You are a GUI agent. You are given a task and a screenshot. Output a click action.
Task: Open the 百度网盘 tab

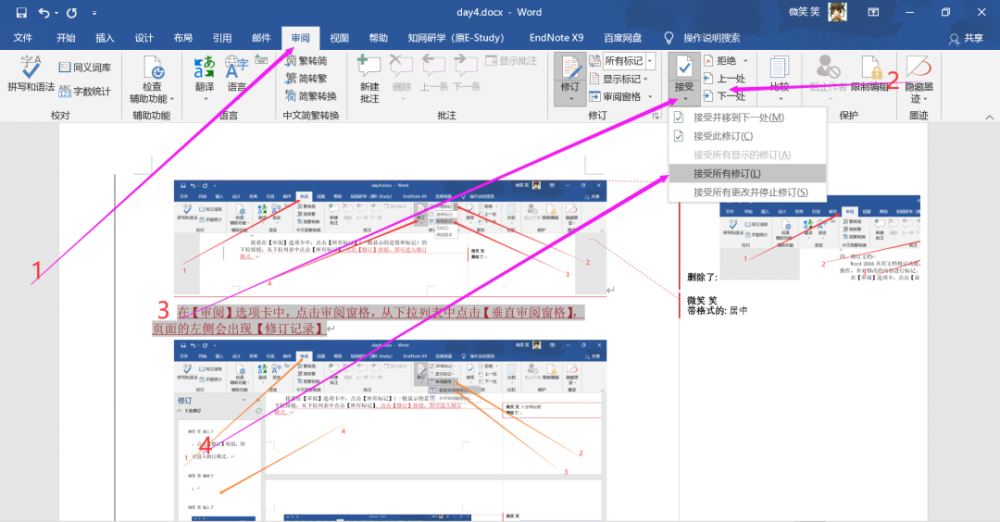tap(623, 38)
